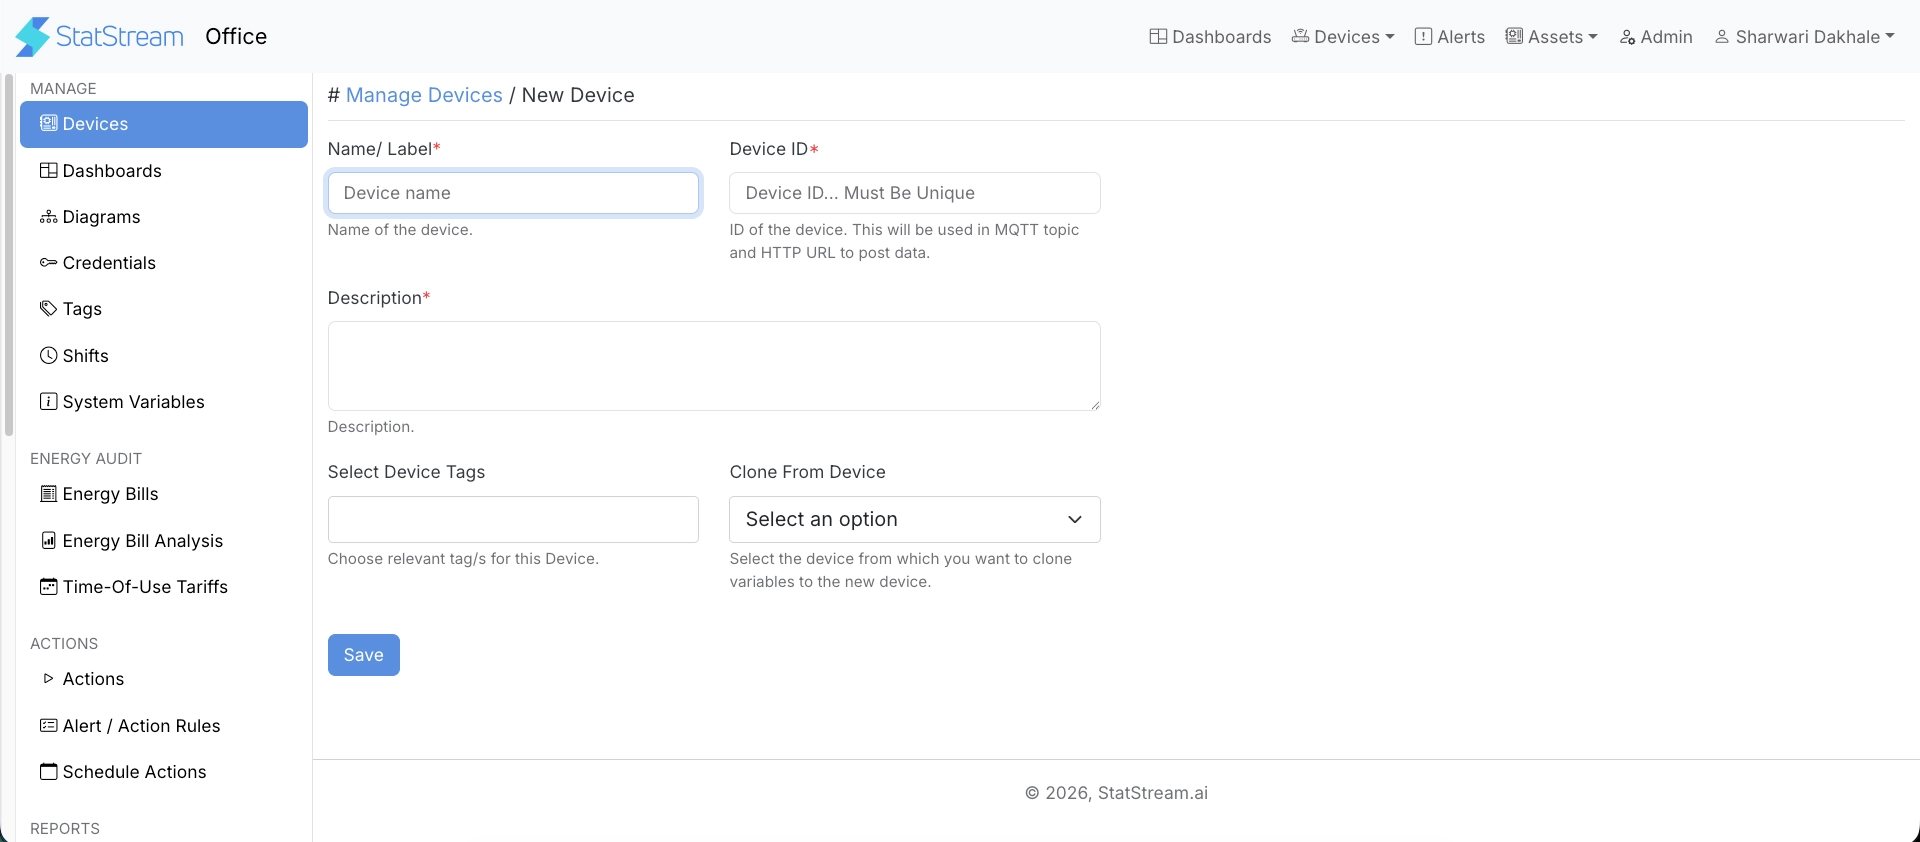Click the sidebar vertical scrollbar
The height and width of the screenshot is (842, 1920).
(9, 255)
